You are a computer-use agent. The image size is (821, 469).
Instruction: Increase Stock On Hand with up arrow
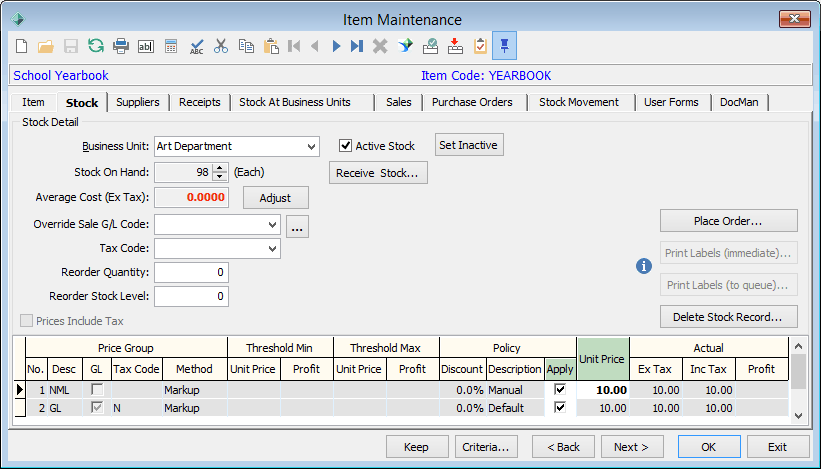click(x=220, y=168)
